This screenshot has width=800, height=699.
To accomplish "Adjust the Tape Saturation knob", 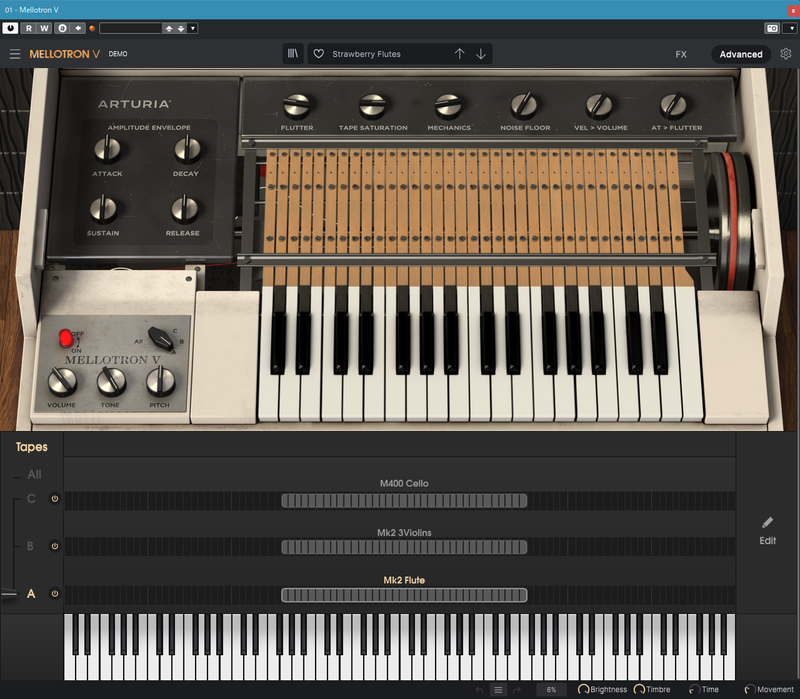I will coord(372,106).
